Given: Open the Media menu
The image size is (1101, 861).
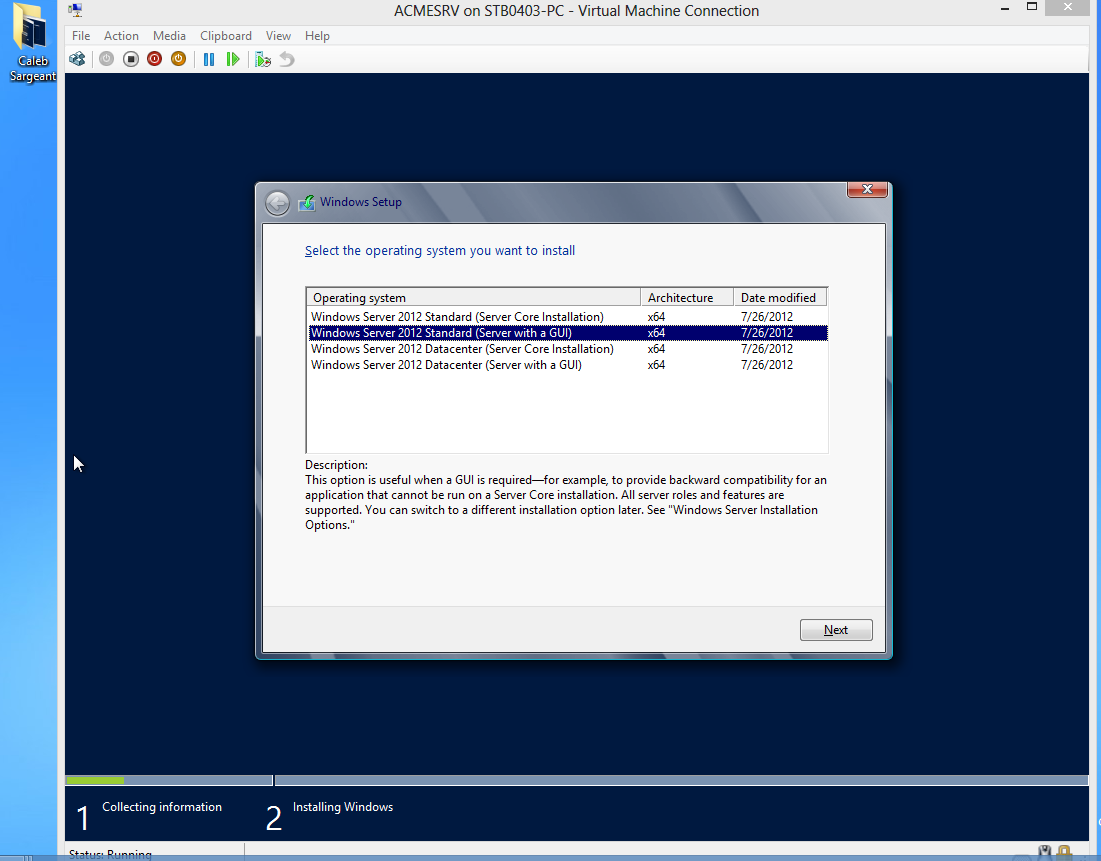Looking at the screenshot, I should 169,36.
